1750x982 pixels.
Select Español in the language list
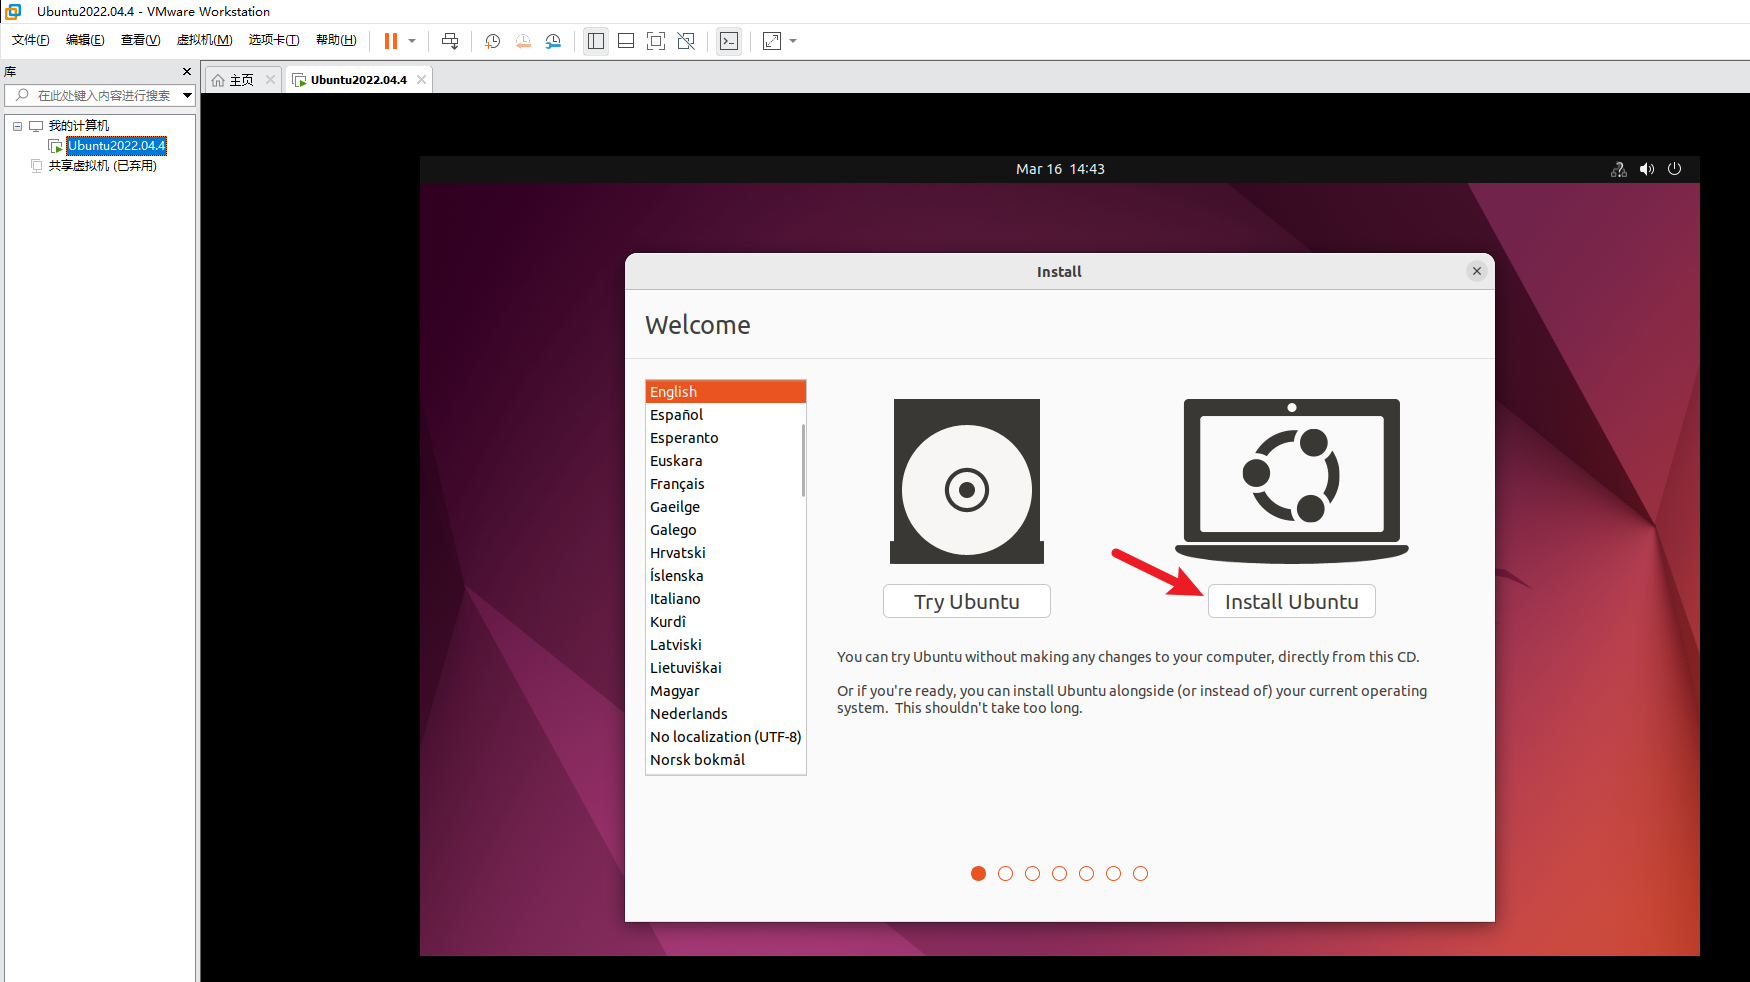coord(724,415)
